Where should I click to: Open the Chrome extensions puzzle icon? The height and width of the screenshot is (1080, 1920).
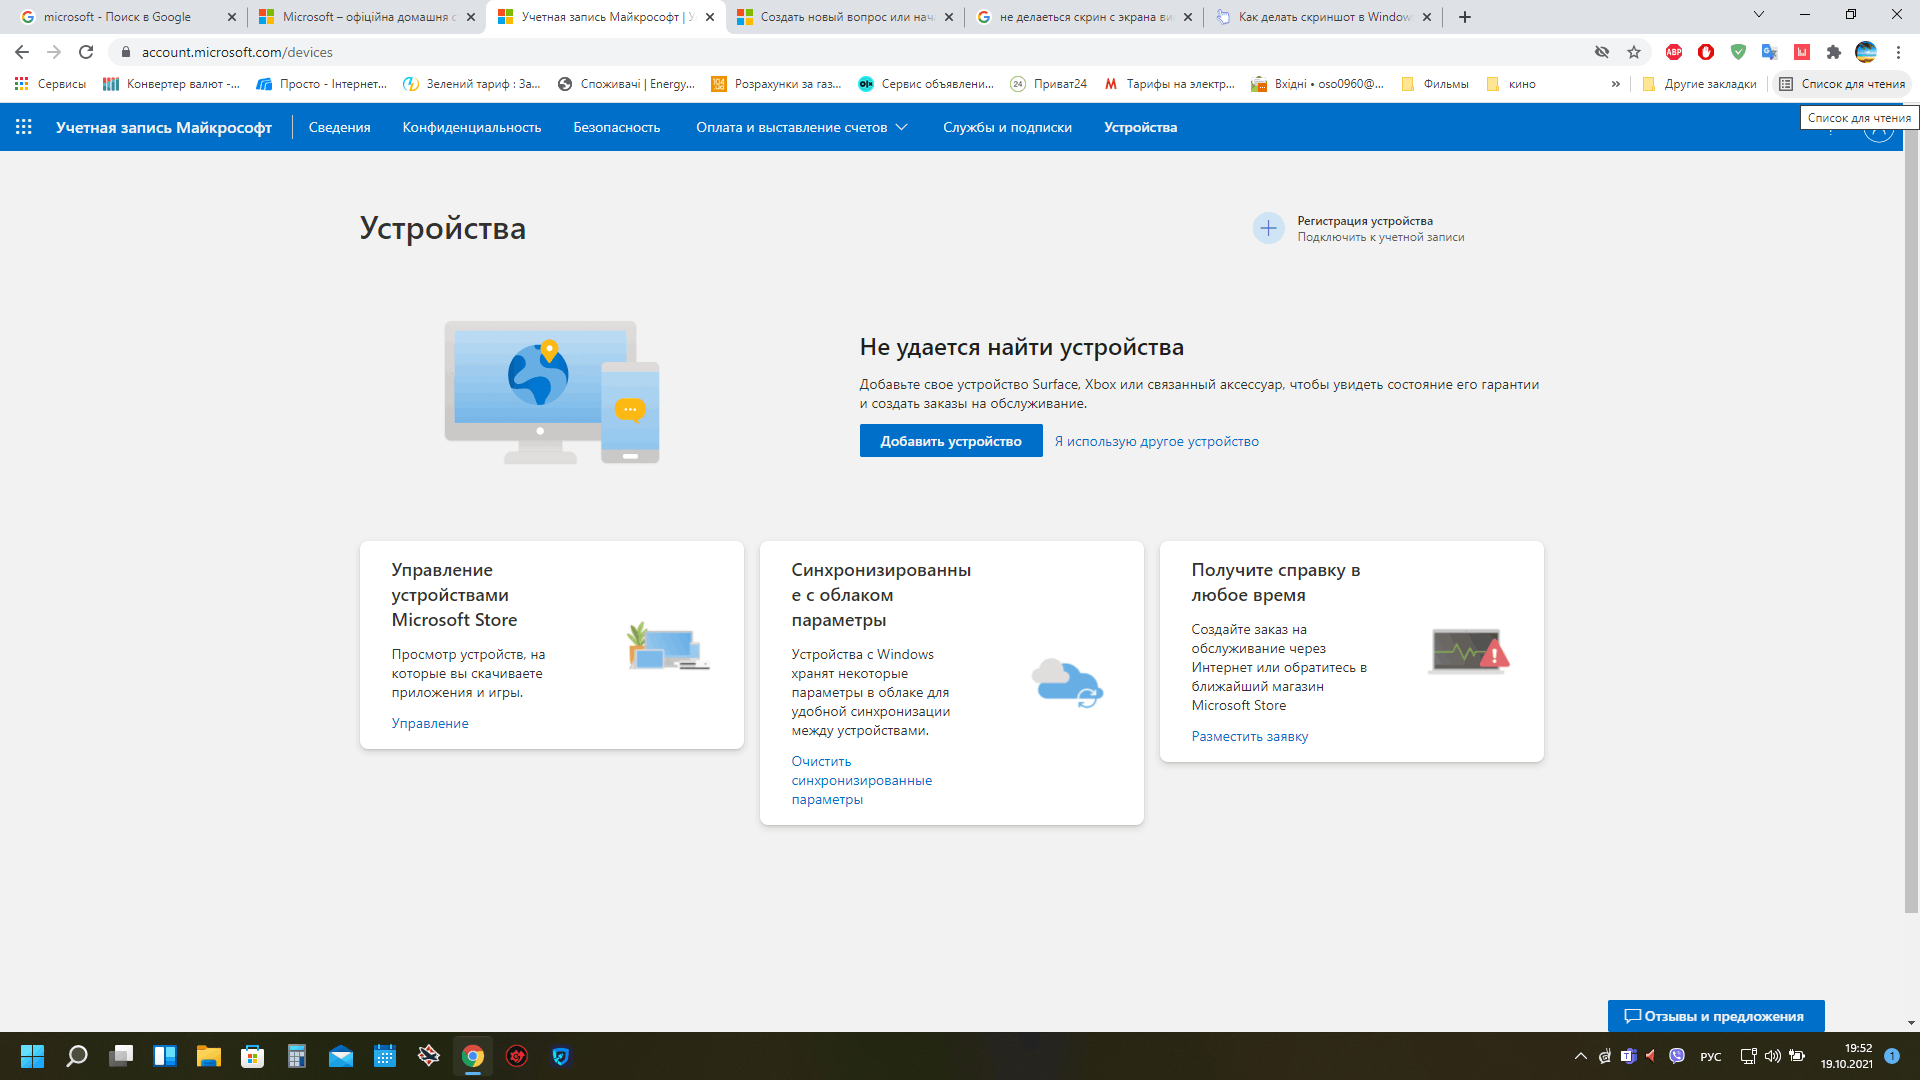coord(1834,52)
